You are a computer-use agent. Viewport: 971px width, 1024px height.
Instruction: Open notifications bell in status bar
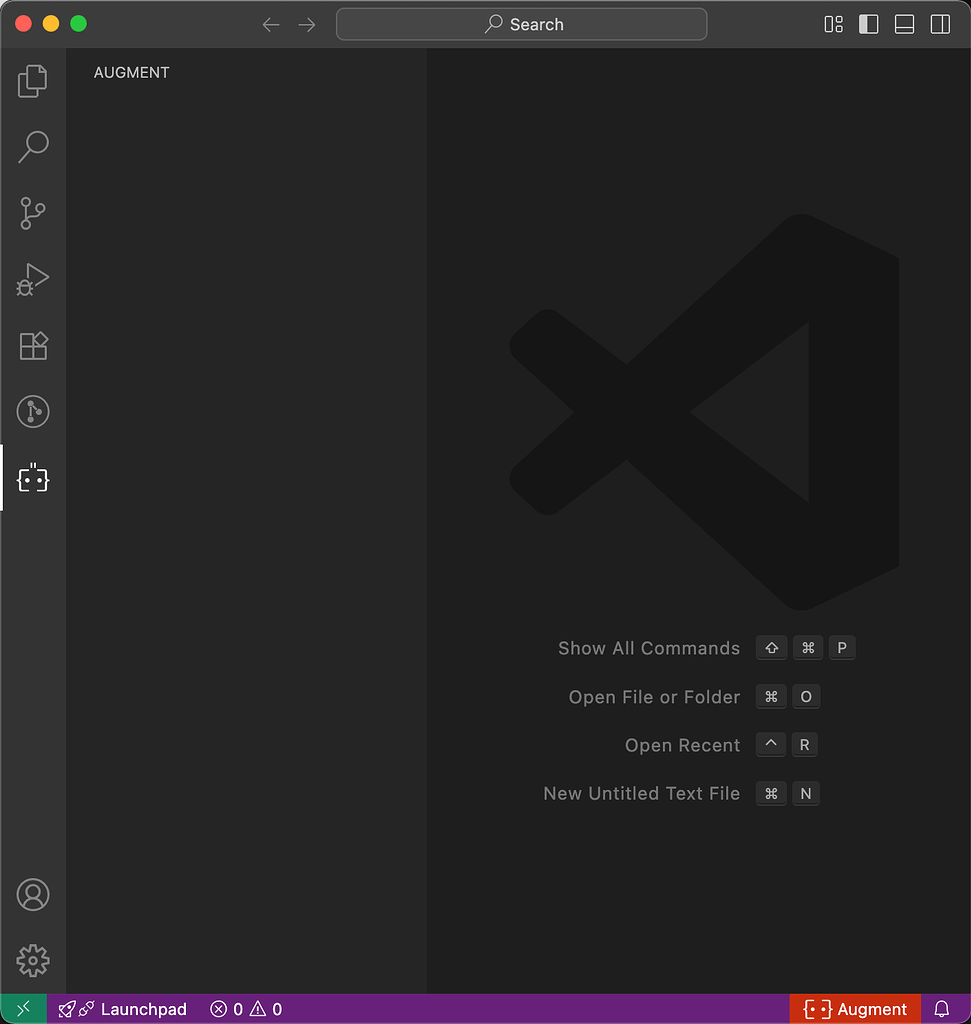pyautogui.click(x=942, y=1009)
